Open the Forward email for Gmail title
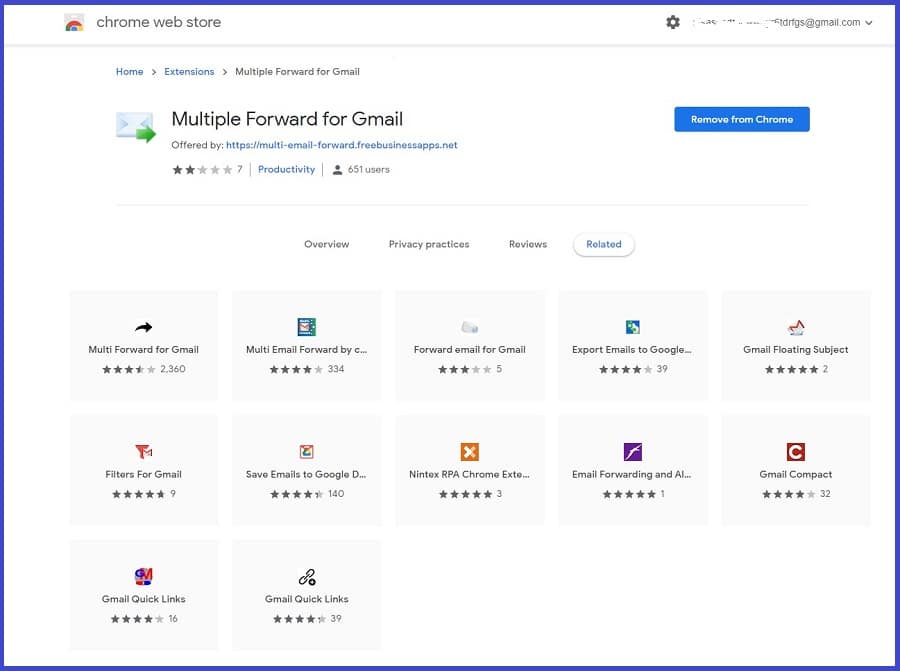900x671 pixels. tap(470, 350)
